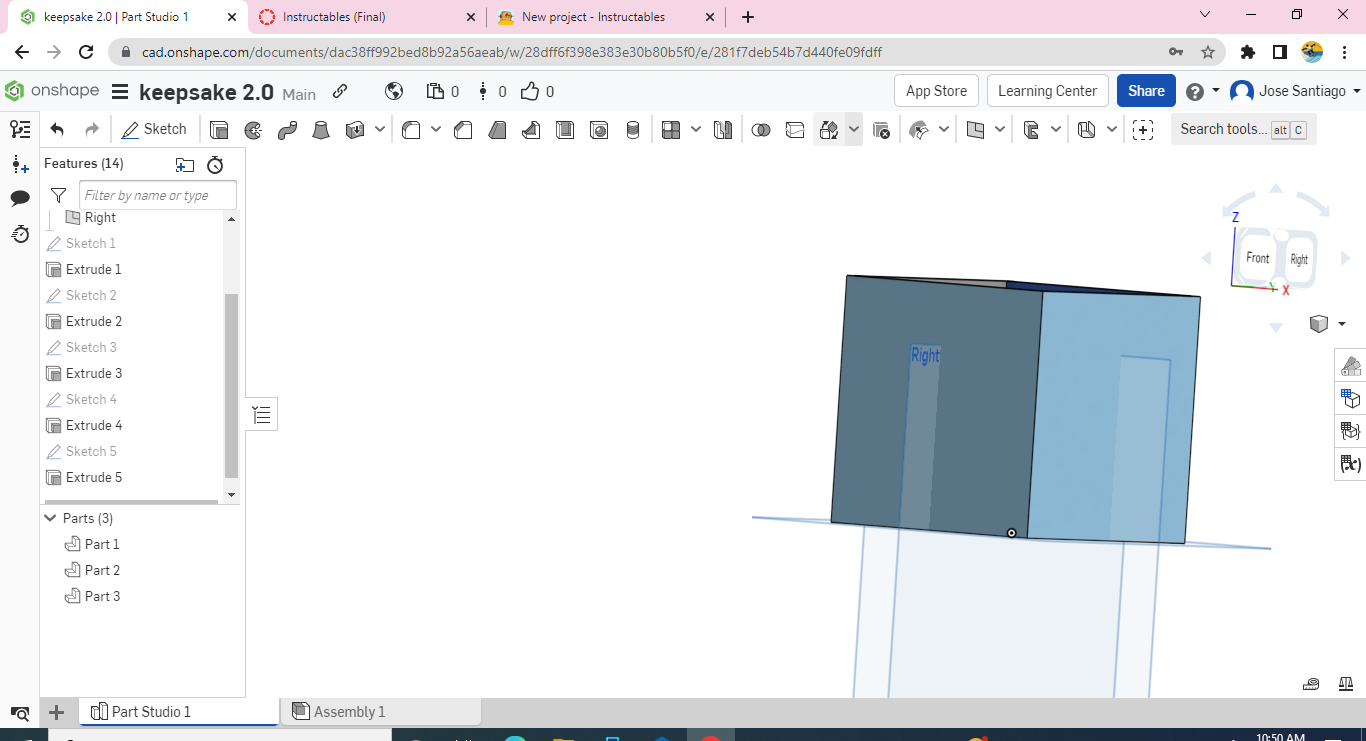1366x741 pixels.
Task: Switch to the Assembly 1 tab
Action: [x=381, y=712]
